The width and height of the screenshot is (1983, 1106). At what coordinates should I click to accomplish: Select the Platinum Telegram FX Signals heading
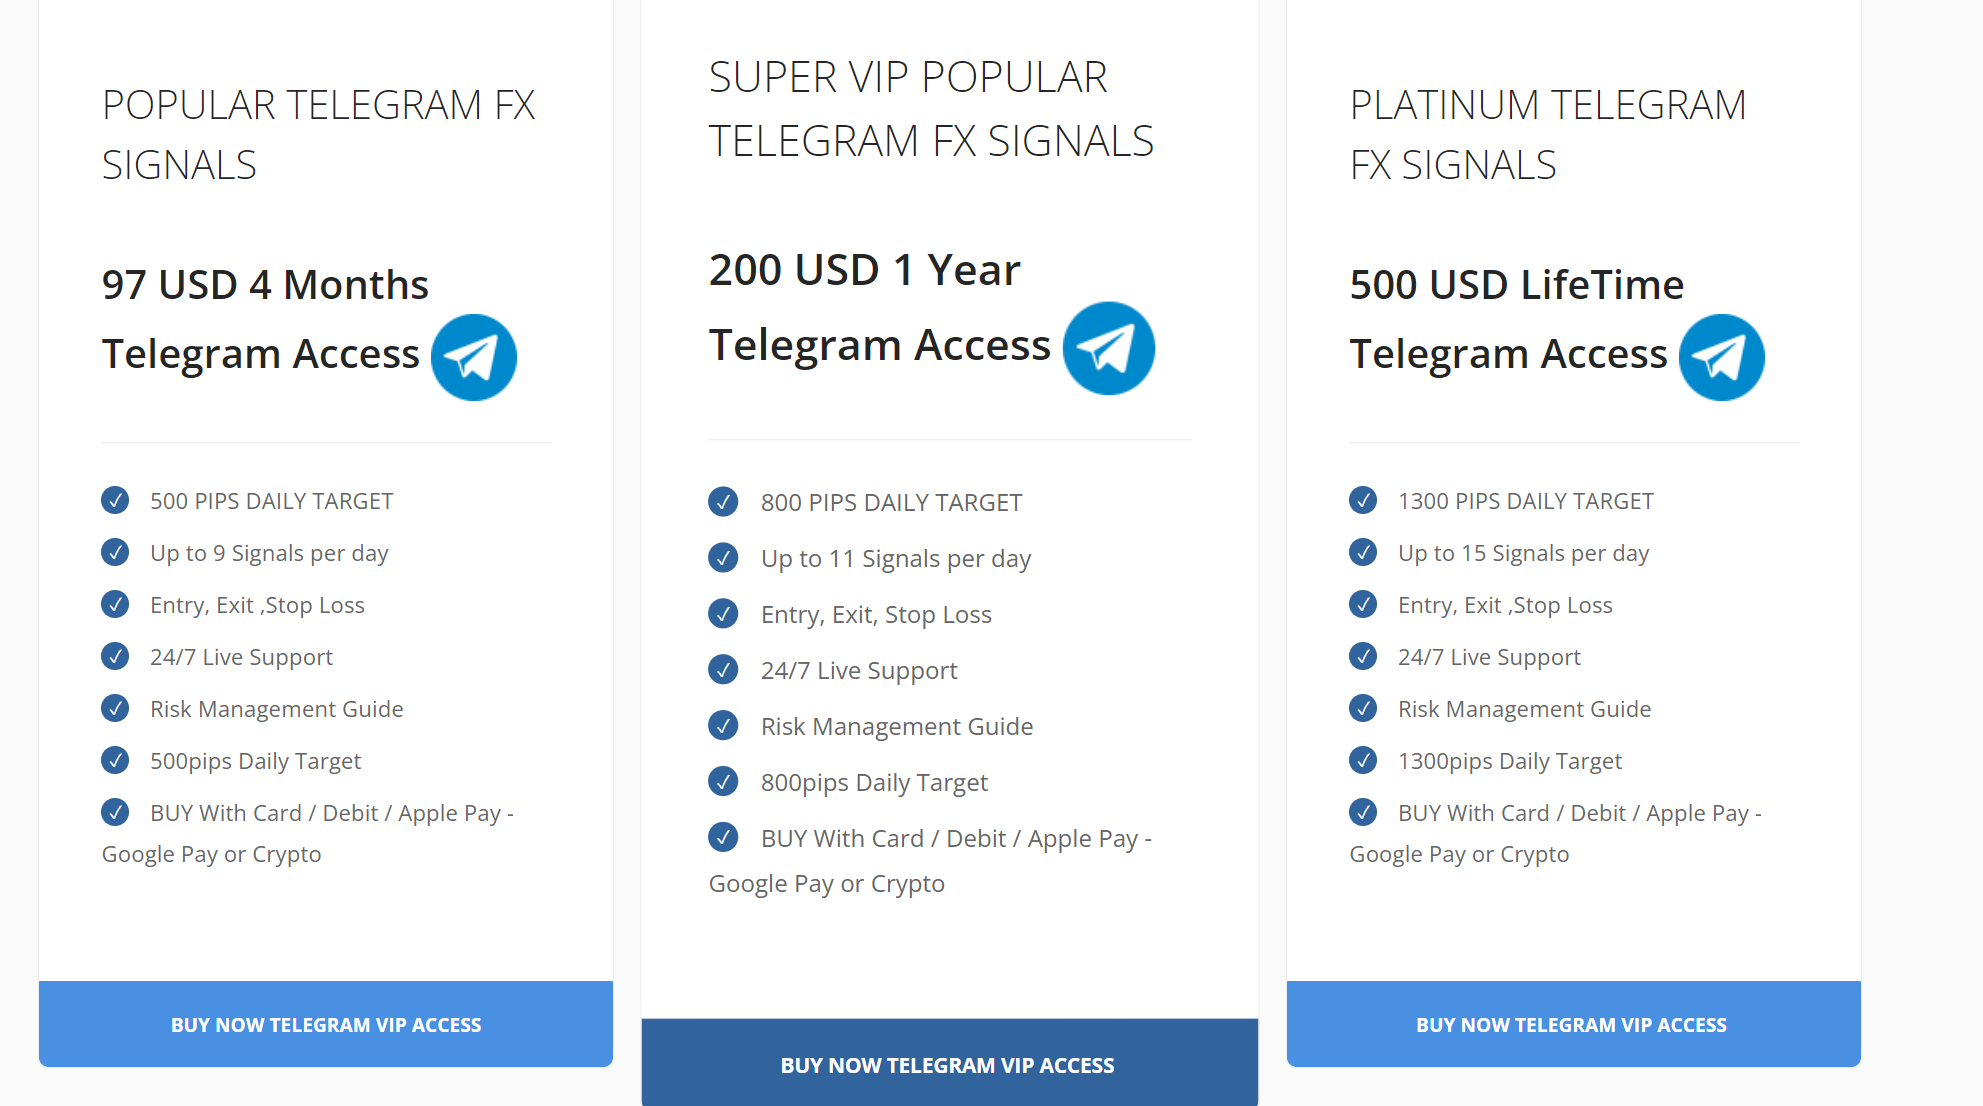(x=1548, y=135)
